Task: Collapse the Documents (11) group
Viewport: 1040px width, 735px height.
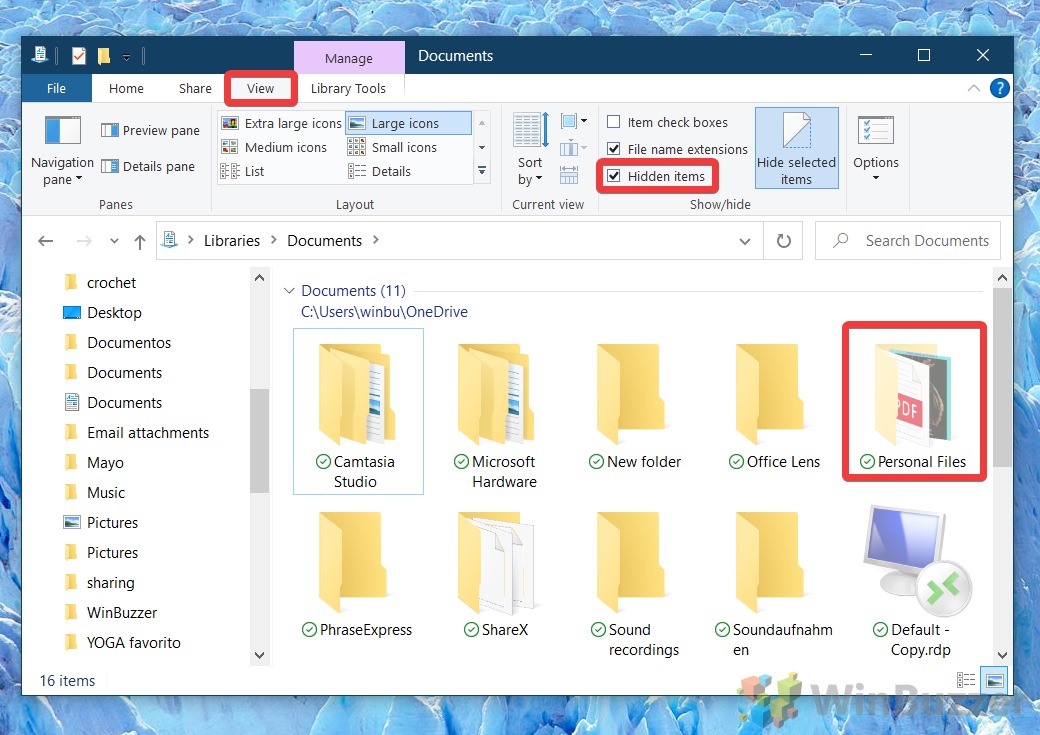Action: [x=290, y=290]
